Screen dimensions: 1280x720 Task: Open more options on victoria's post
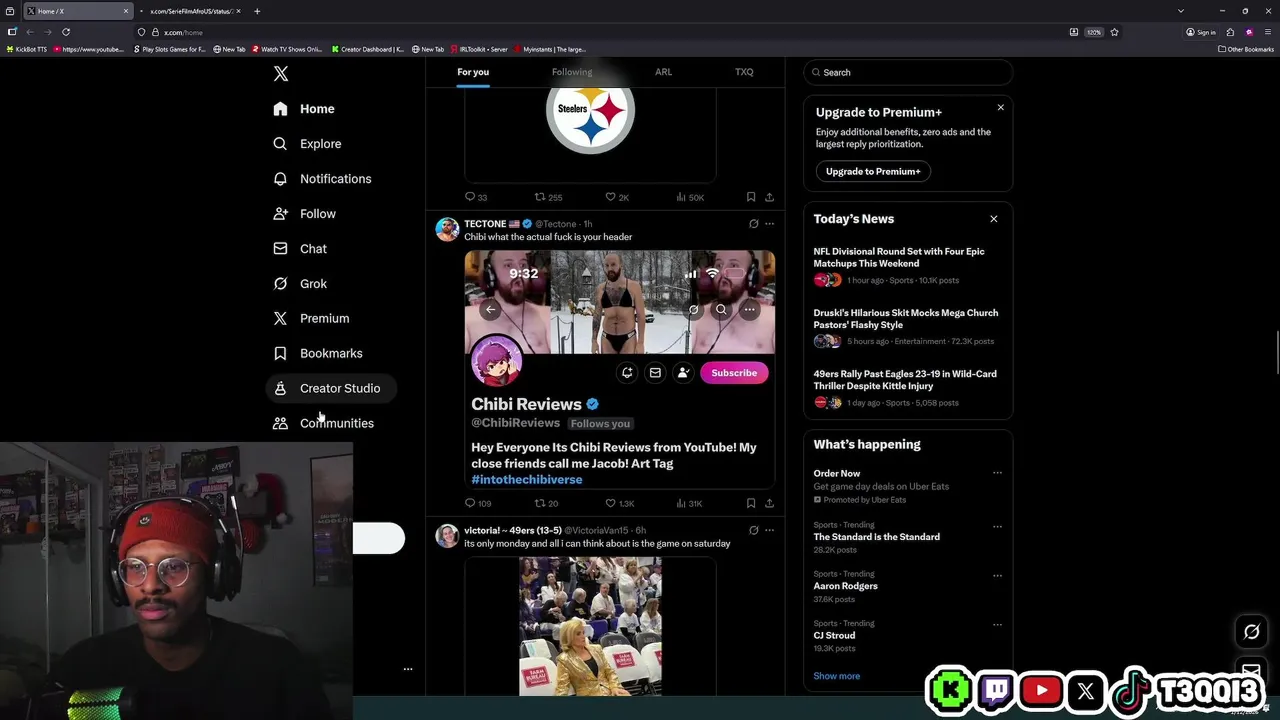[769, 530]
